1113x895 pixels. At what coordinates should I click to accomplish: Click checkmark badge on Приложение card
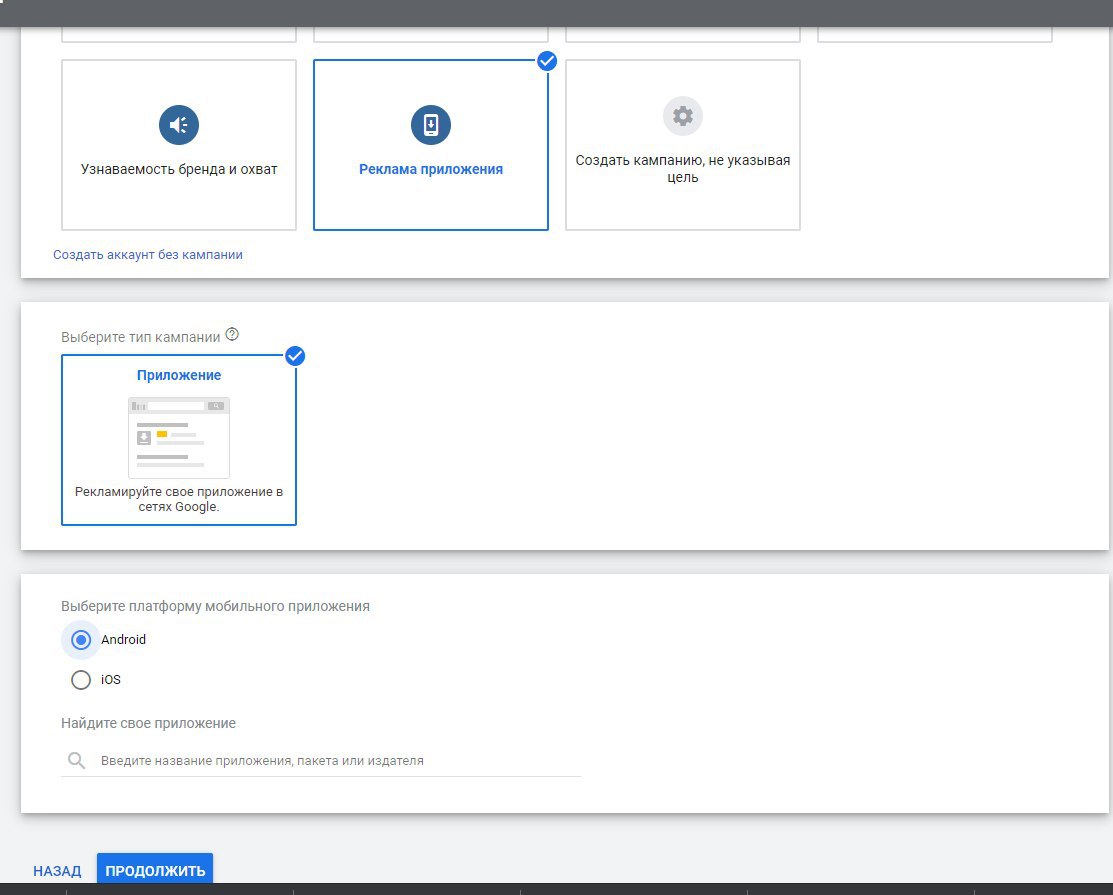pyautogui.click(x=295, y=356)
